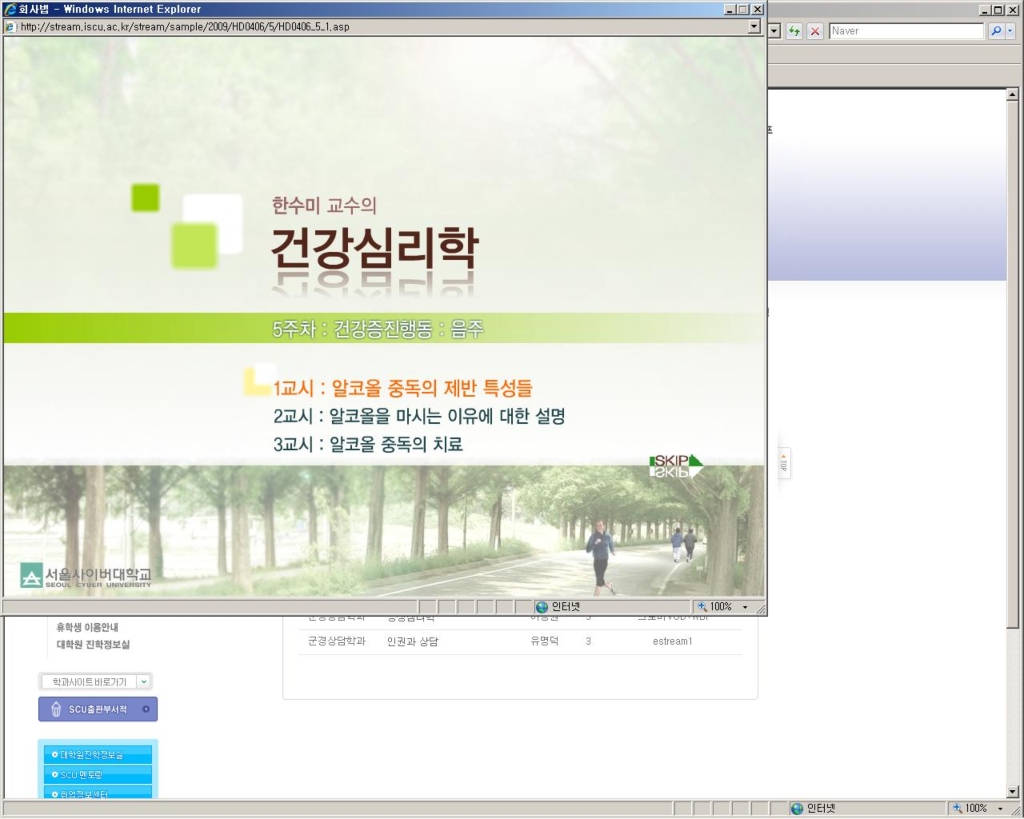The width and height of the screenshot is (1024, 819).
Task: Minimize the background browser window
Action: [986, 10]
